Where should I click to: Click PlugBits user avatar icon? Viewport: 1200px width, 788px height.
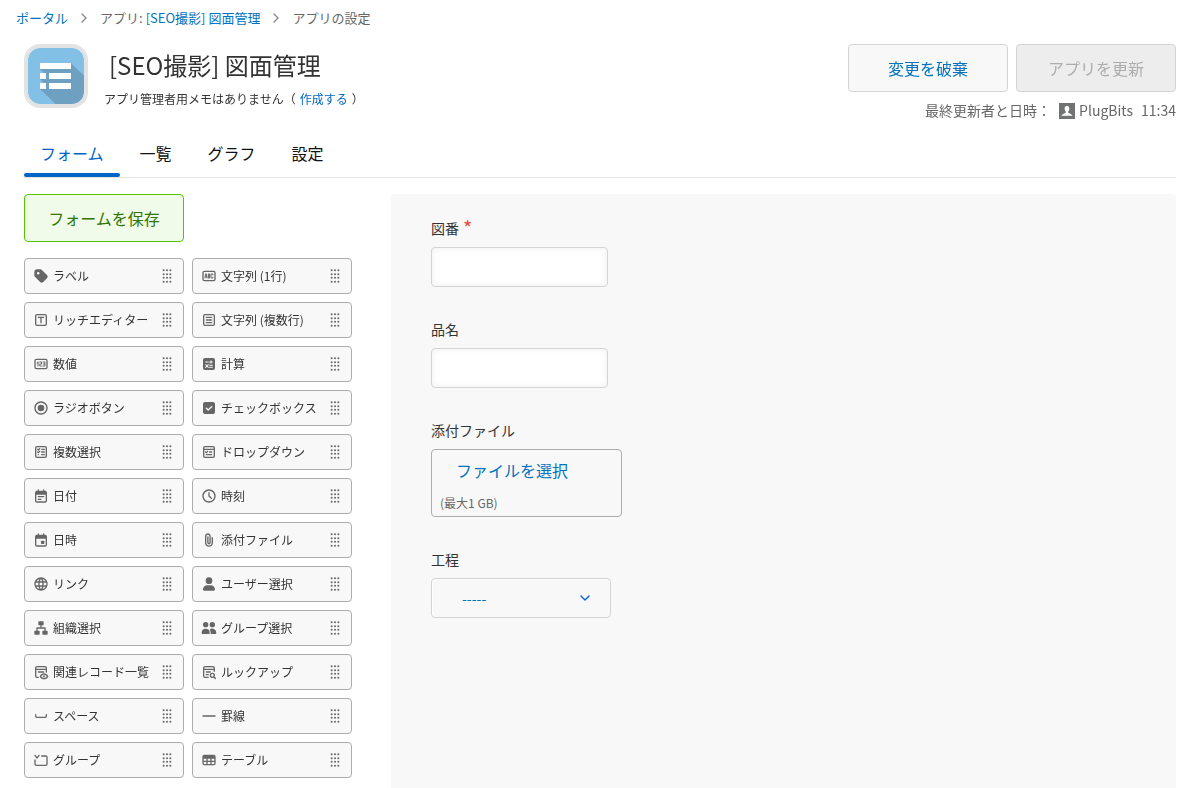click(x=1067, y=111)
